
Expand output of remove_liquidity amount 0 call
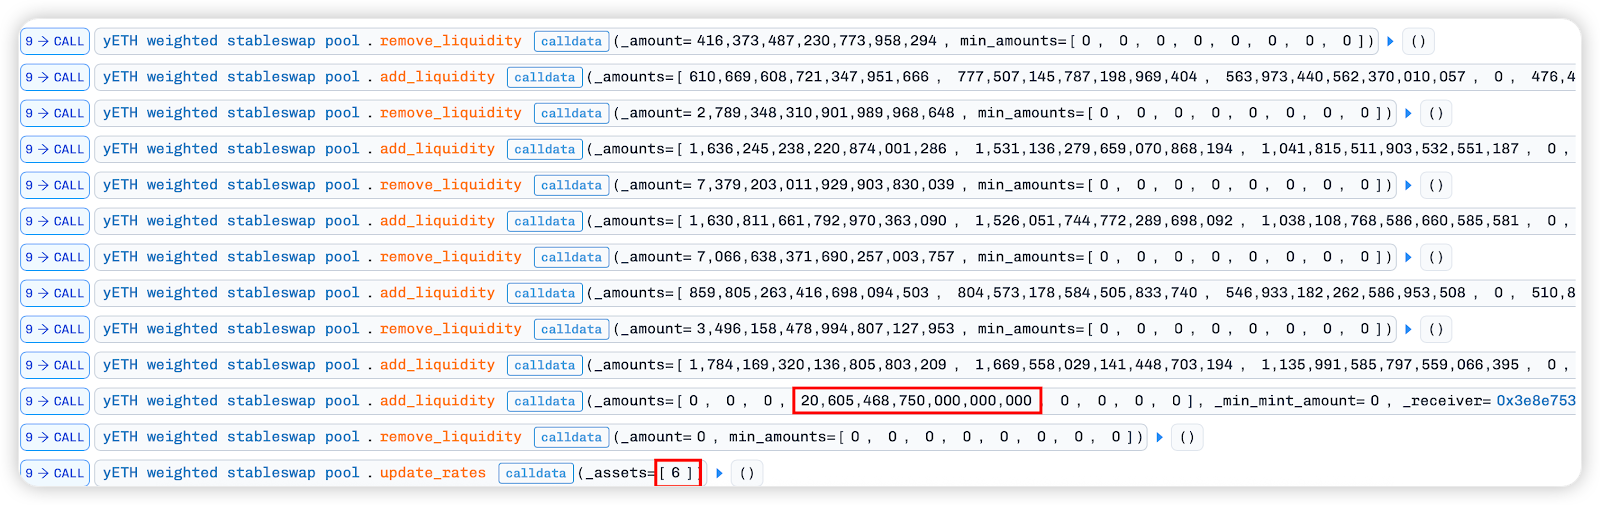1160,438
